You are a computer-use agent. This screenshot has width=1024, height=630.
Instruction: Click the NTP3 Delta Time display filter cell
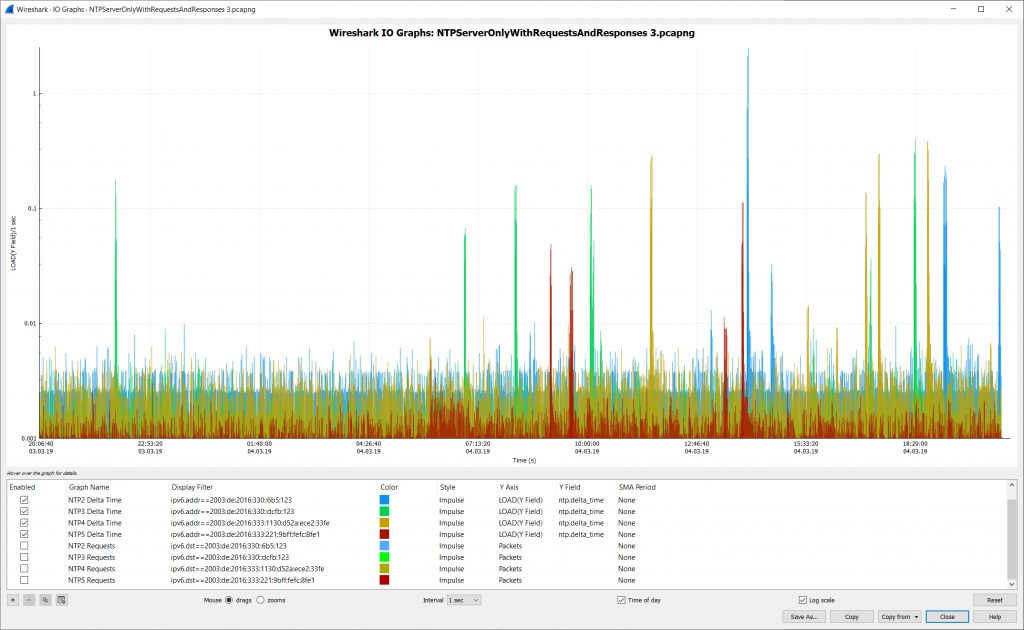tap(232, 511)
